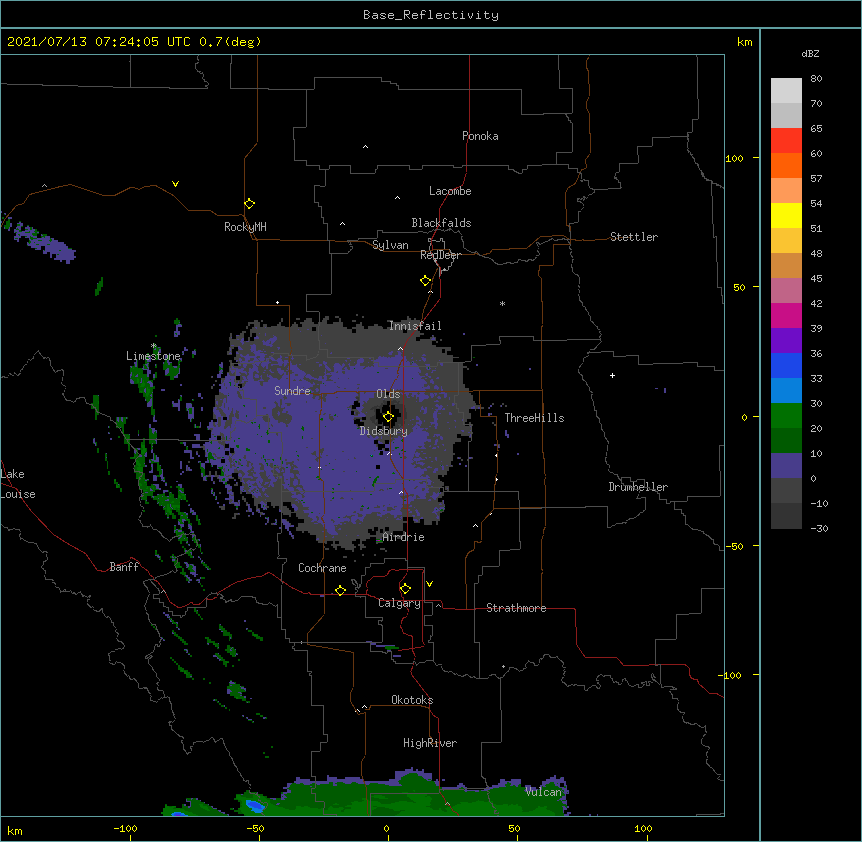Click the Limestone label
Screen dimensions: 862x842
(x=153, y=356)
